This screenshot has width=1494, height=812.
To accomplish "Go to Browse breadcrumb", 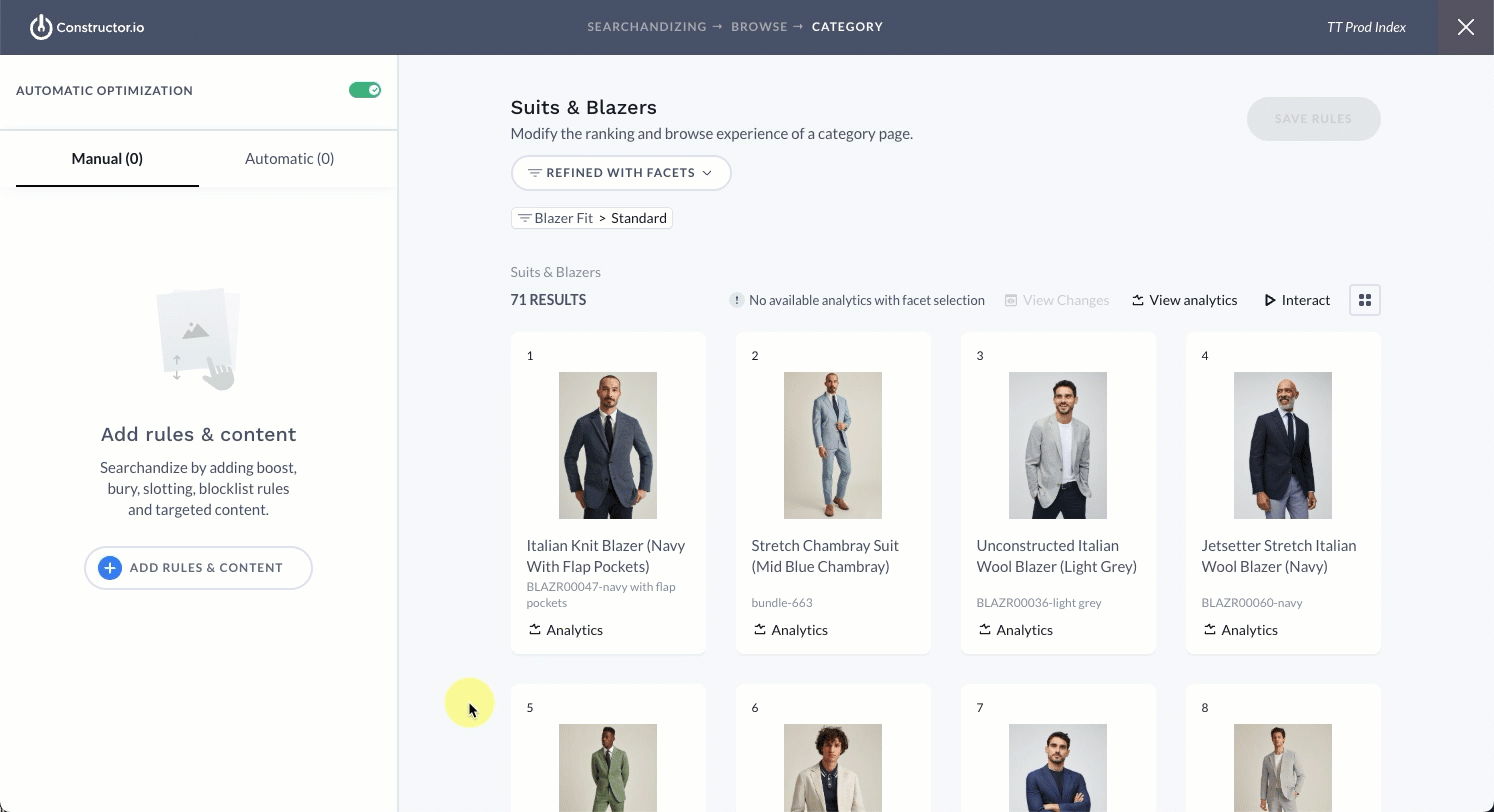I will [x=759, y=27].
